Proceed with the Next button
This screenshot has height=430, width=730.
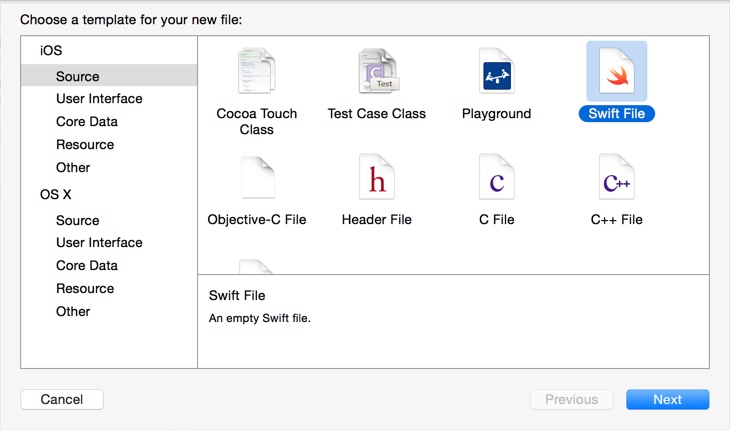click(x=668, y=399)
